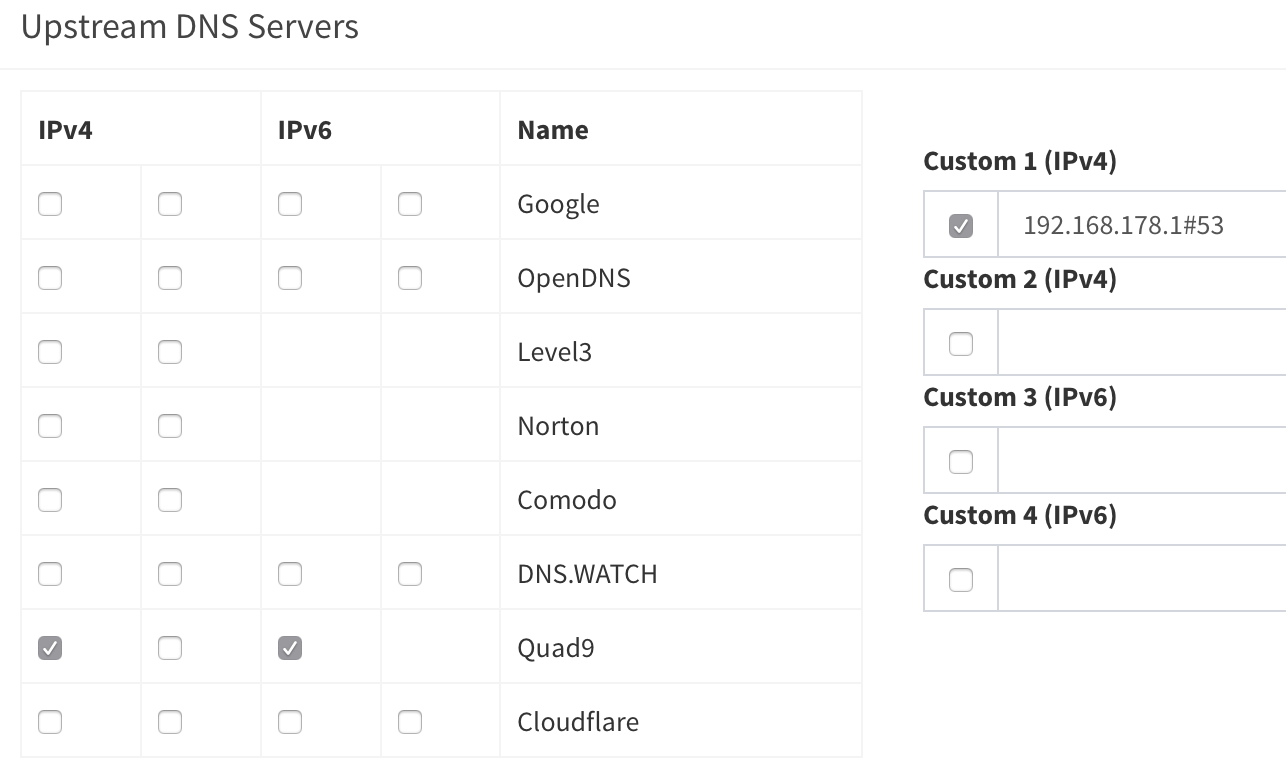Enable Google's second IPv4 server checkbox
The height and width of the screenshot is (782, 1286).
pyautogui.click(x=170, y=204)
